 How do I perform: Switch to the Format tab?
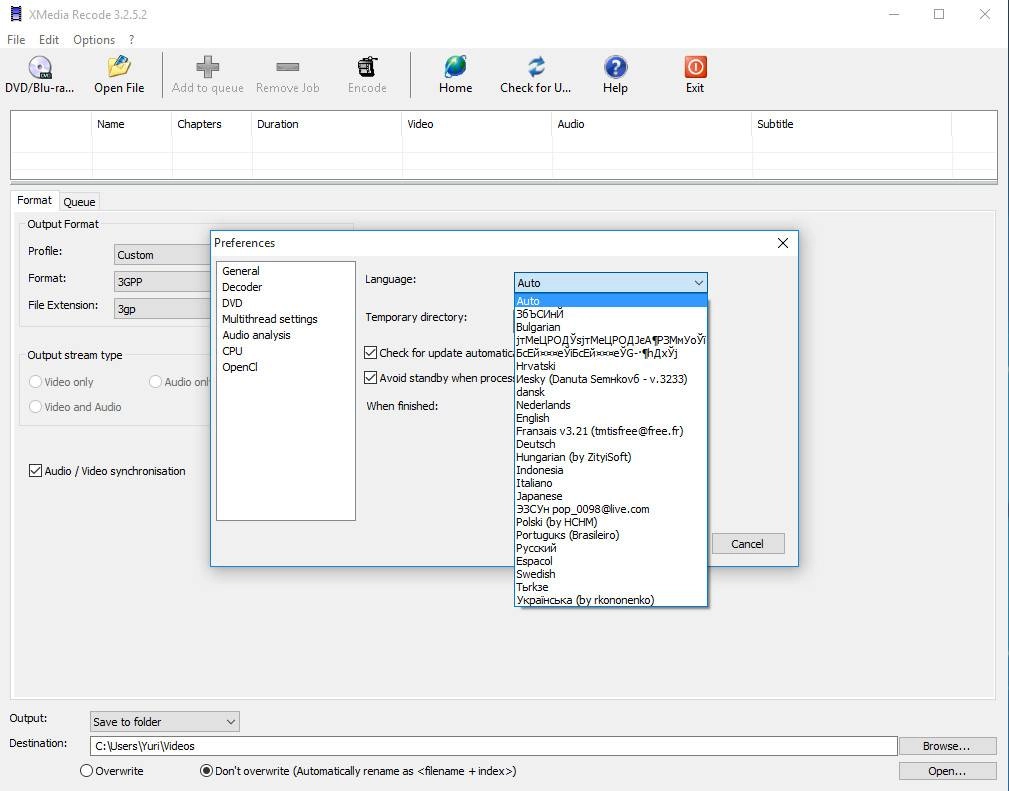pyautogui.click(x=34, y=200)
